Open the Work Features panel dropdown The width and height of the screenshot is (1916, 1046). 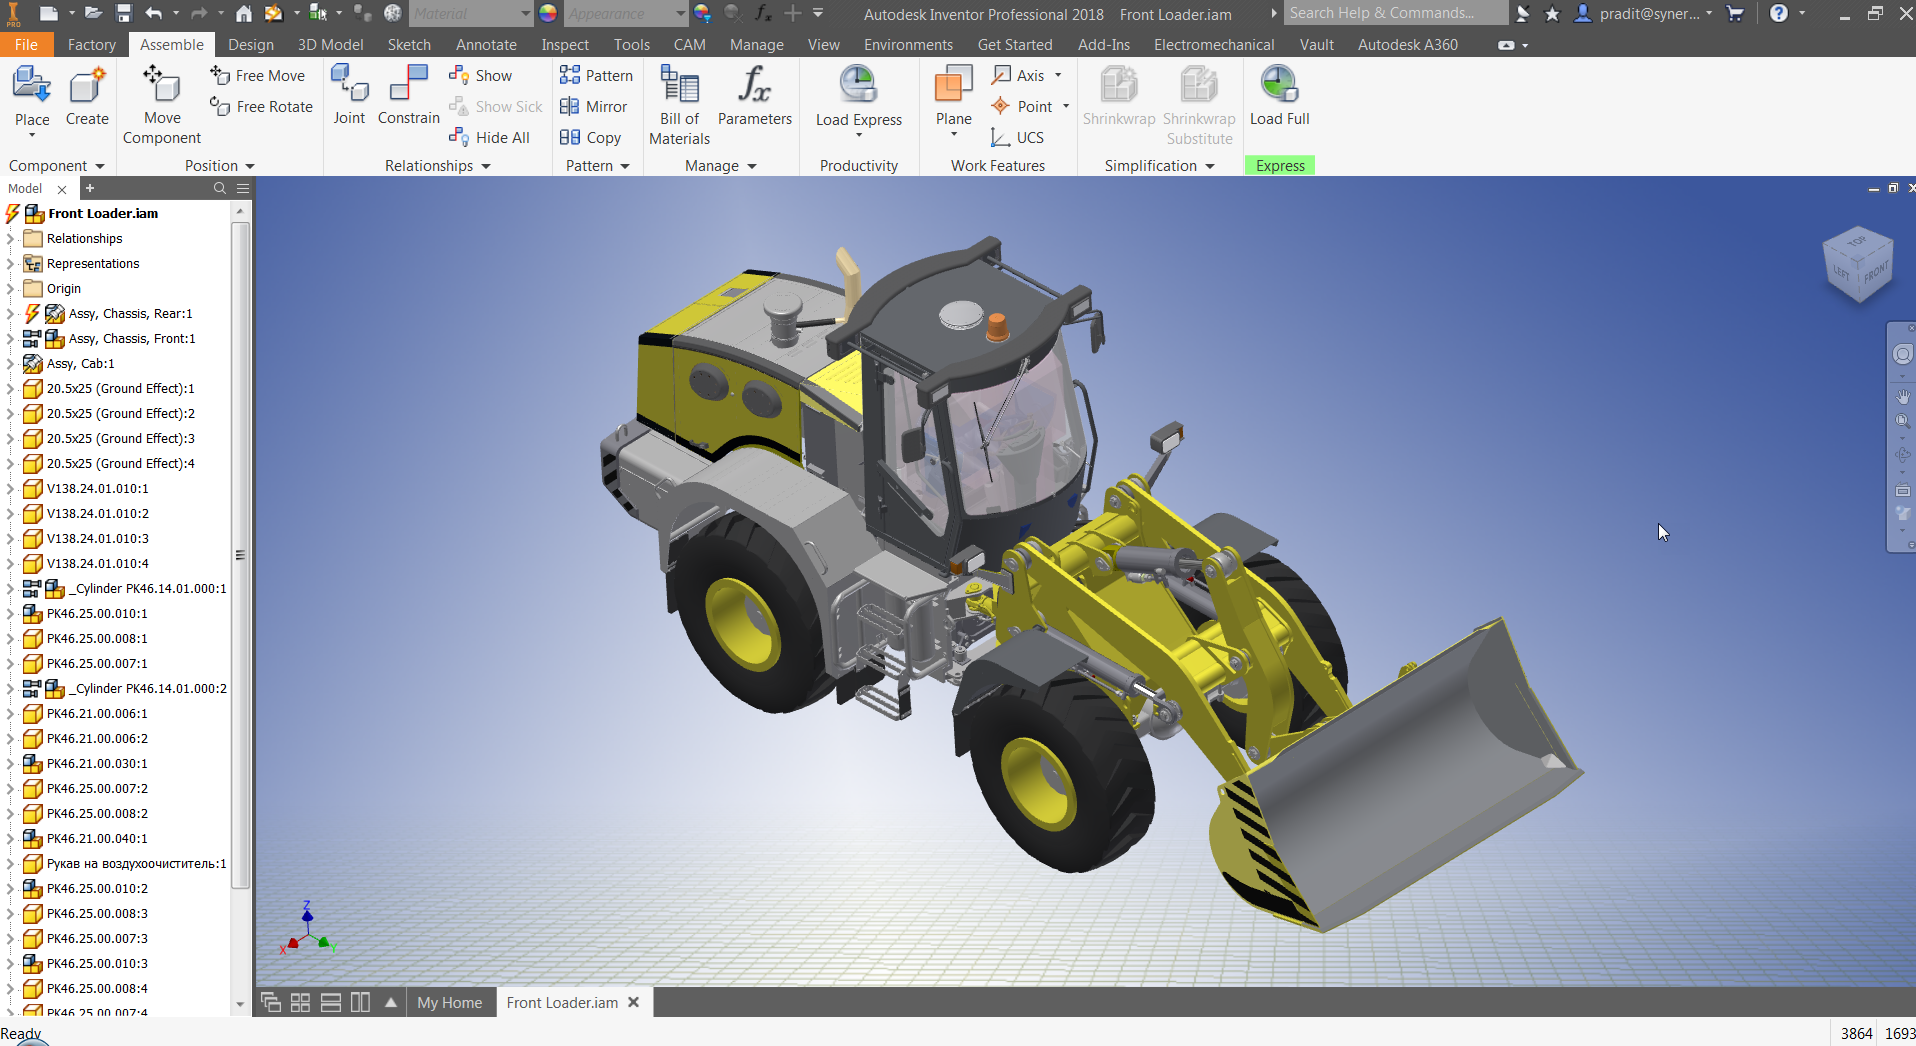997,165
